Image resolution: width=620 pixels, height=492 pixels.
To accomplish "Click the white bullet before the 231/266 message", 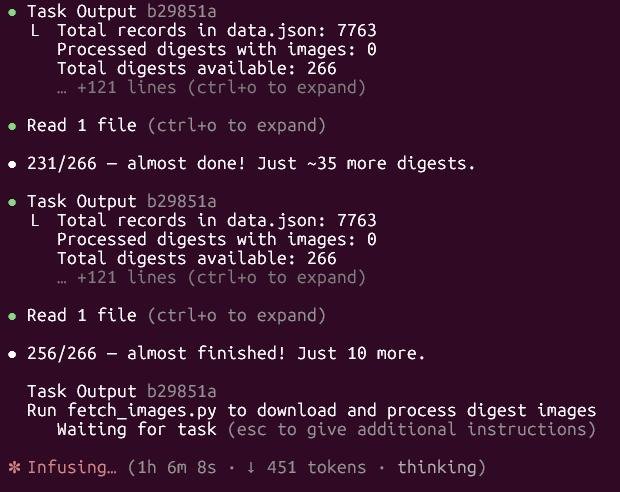I will point(12,163).
